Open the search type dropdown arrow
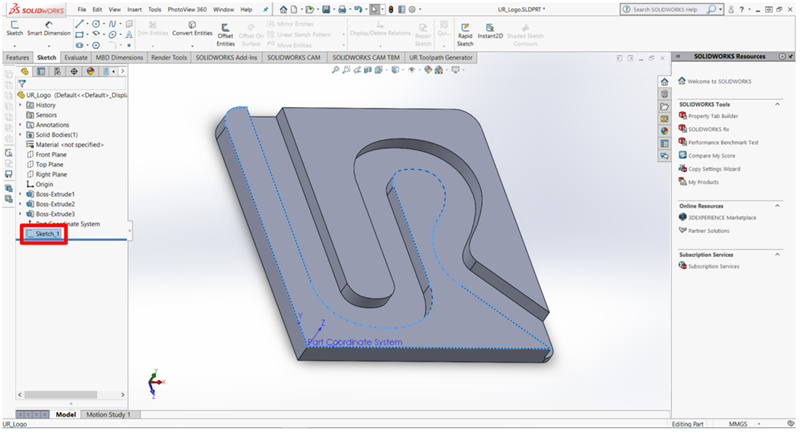 pyautogui.click(x=720, y=9)
